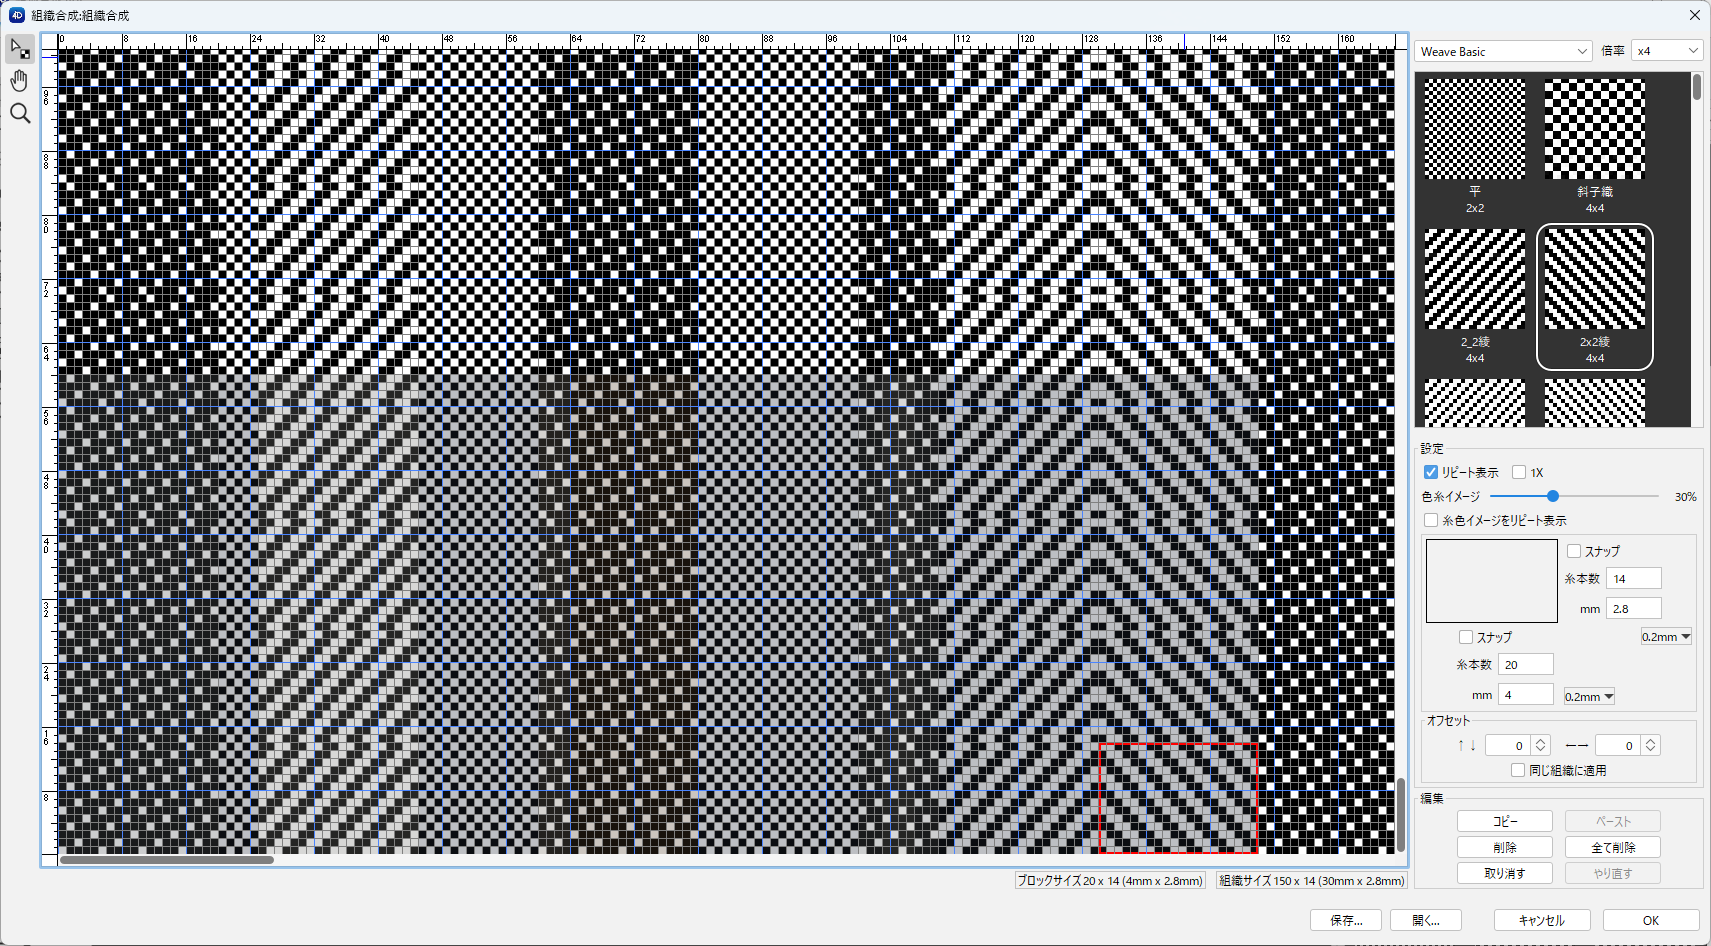
Task: Select the arrow selection tool
Action: point(20,49)
